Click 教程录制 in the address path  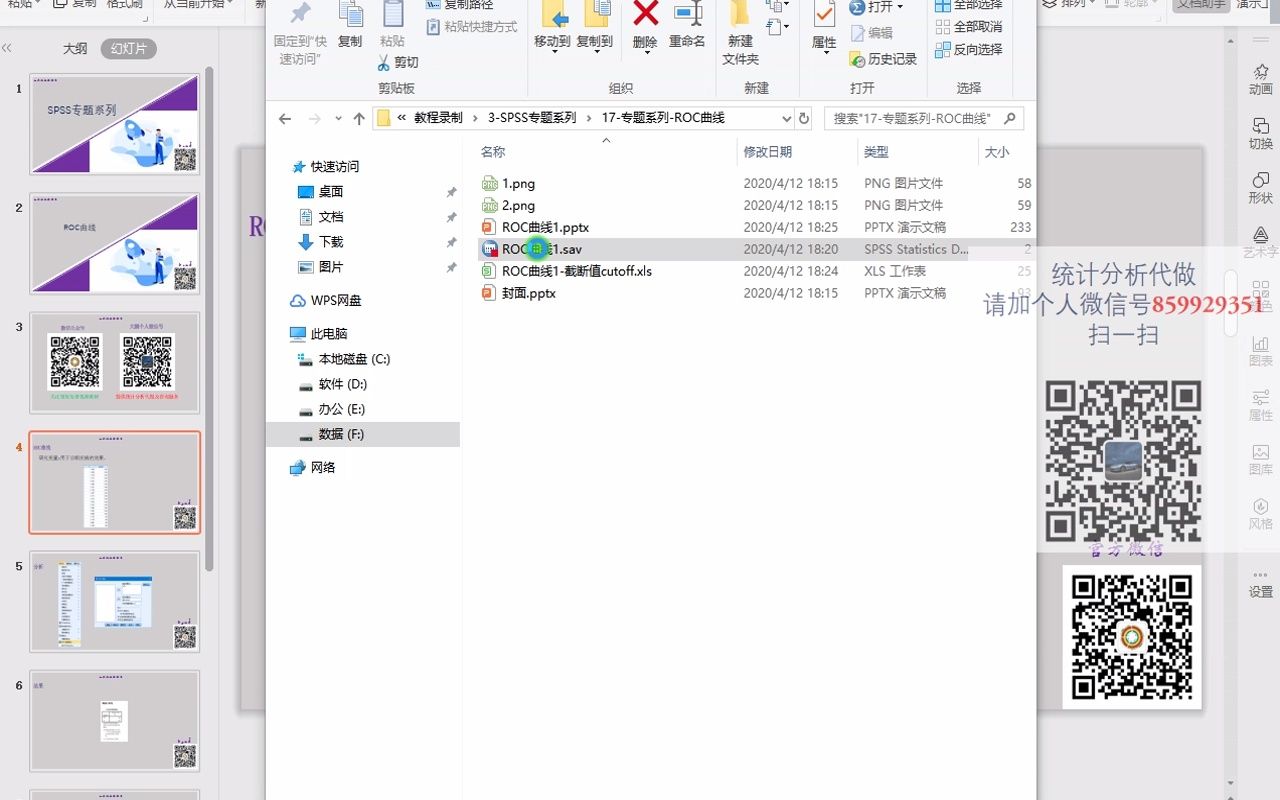[438, 118]
